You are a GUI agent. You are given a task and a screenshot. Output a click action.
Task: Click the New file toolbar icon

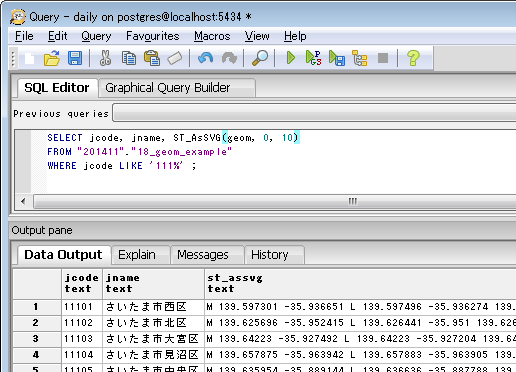(x=30, y=58)
